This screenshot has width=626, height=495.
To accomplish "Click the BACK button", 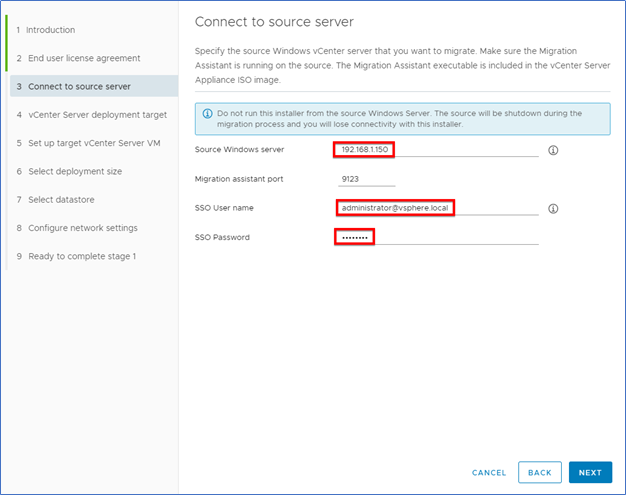I will pyautogui.click(x=540, y=473).
